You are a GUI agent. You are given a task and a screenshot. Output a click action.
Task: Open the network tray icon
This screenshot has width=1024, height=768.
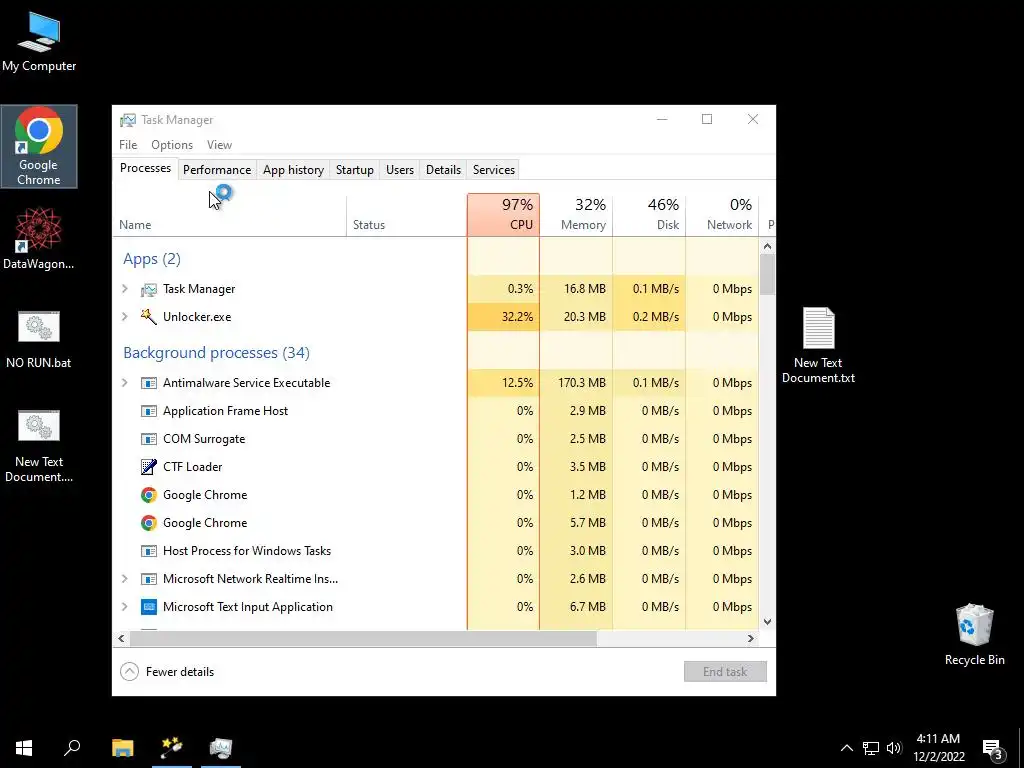871,748
